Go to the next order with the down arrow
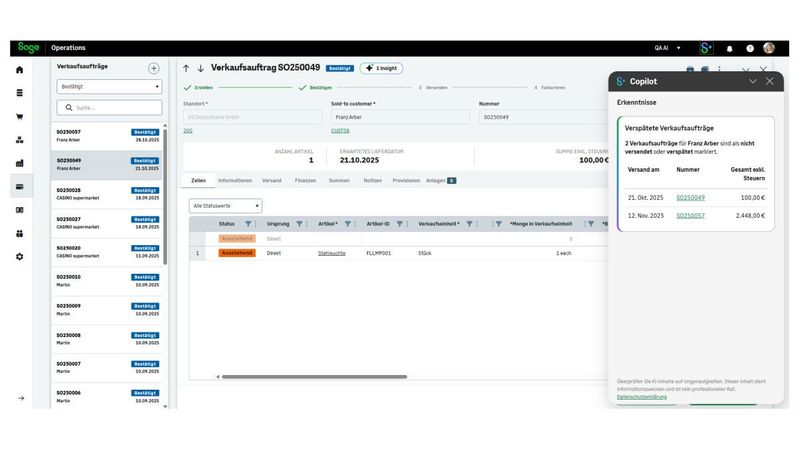799x449 pixels. [200, 68]
